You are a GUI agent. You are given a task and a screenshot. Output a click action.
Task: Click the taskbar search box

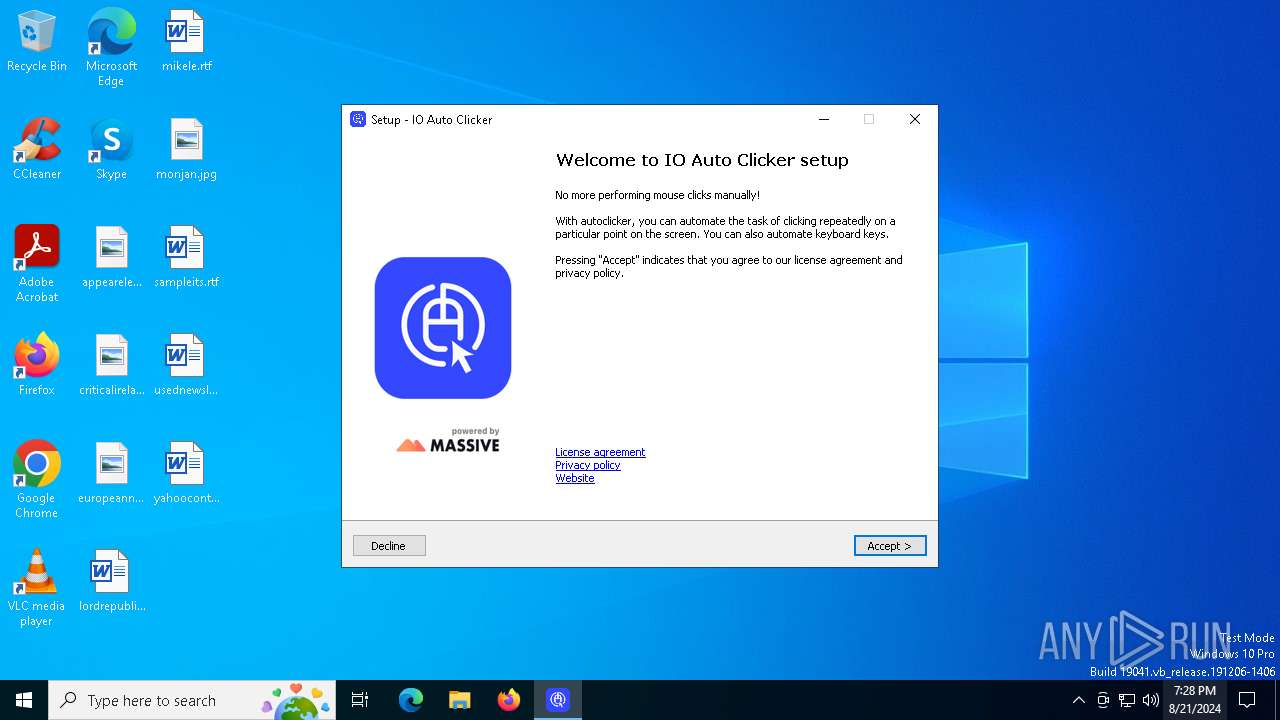pos(192,700)
